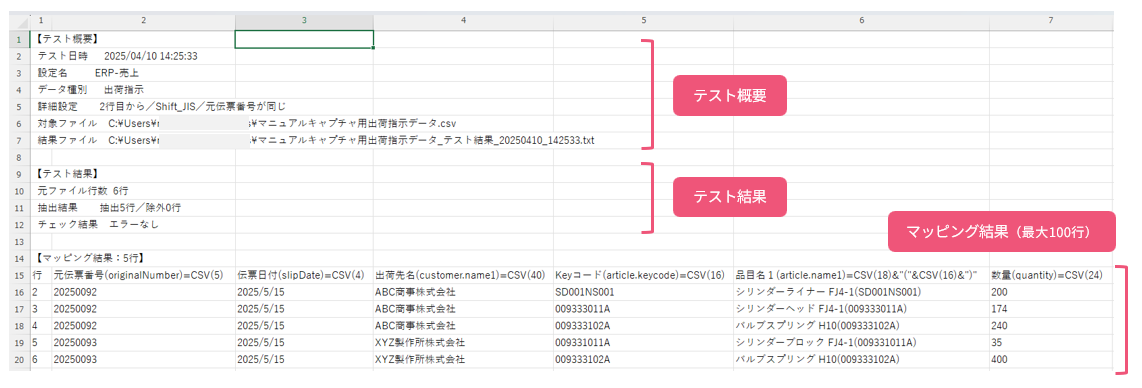Click the highlighted column header 3
The width and height of the screenshot is (1142, 388).
click(x=304, y=20)
